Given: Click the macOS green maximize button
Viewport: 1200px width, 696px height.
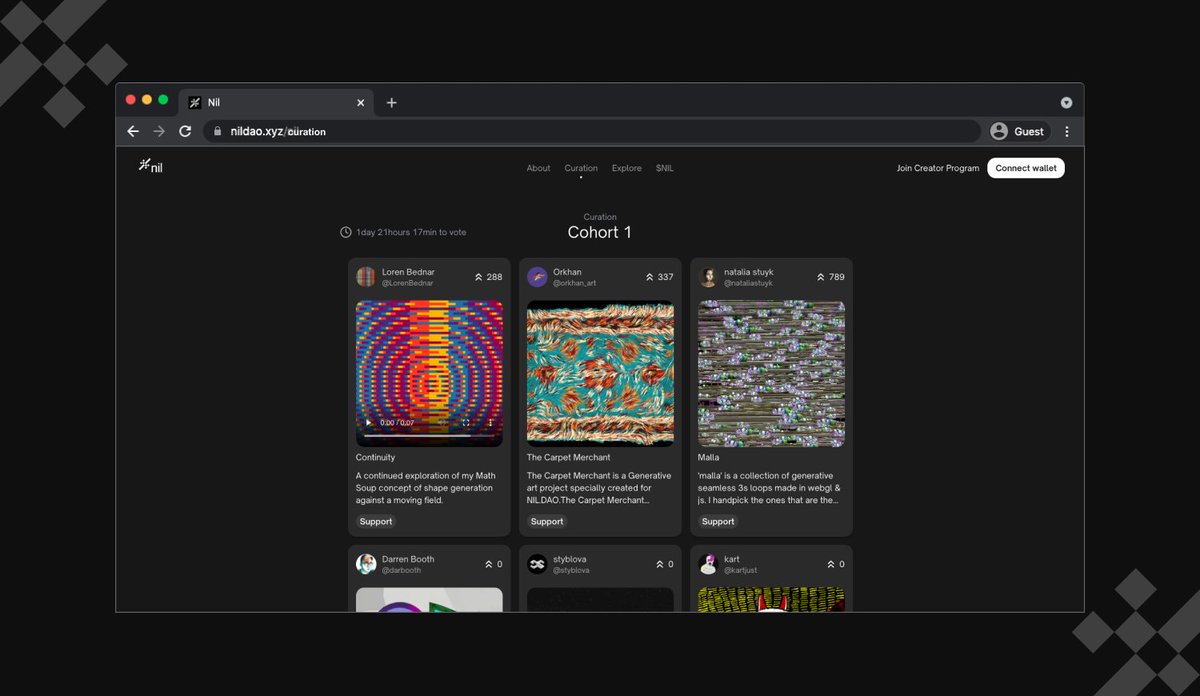Looking at the screenshot, I should coord(163,100).
